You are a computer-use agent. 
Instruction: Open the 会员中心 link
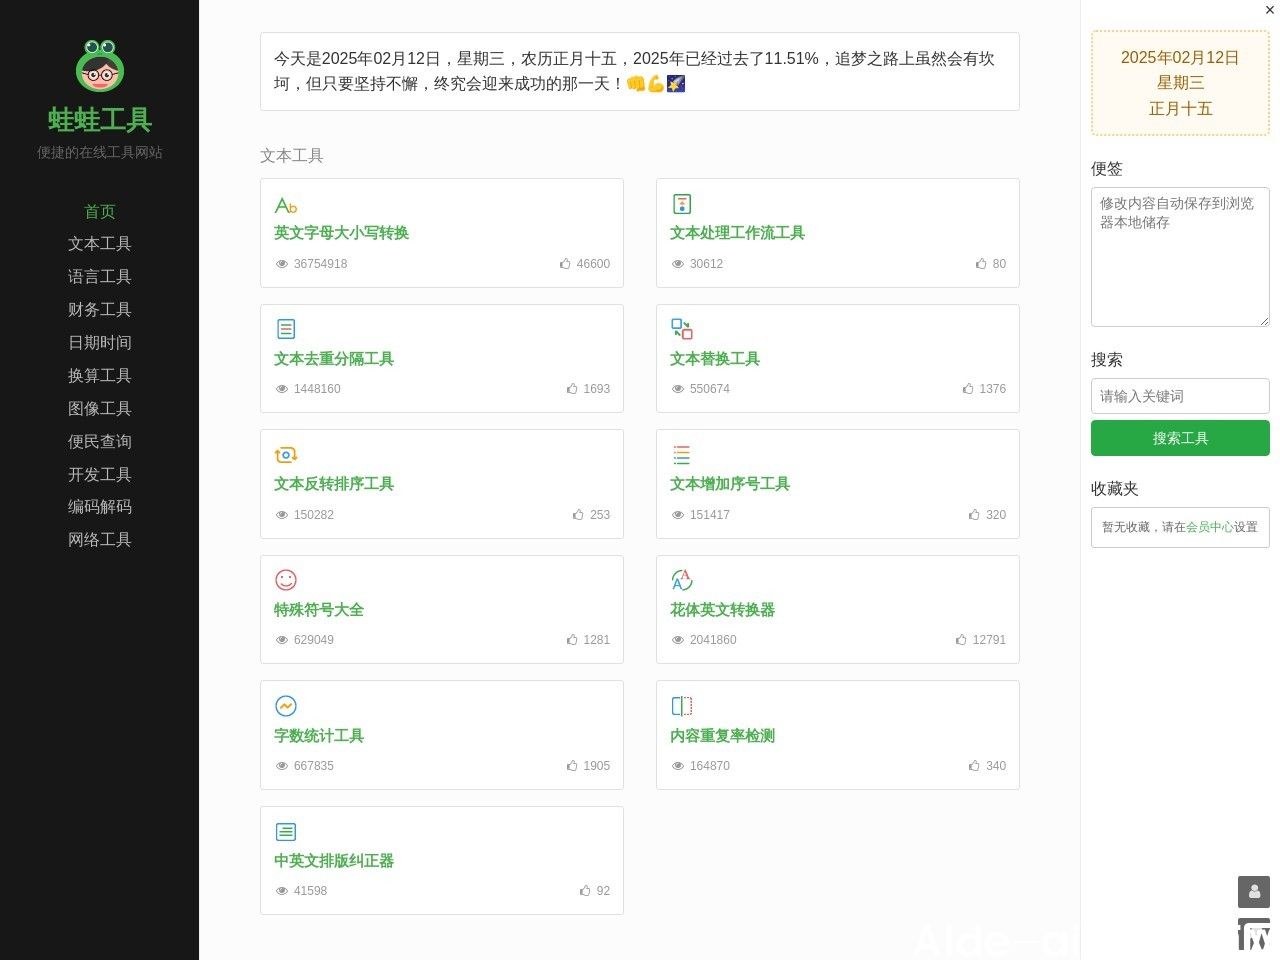click(1209, 527)
